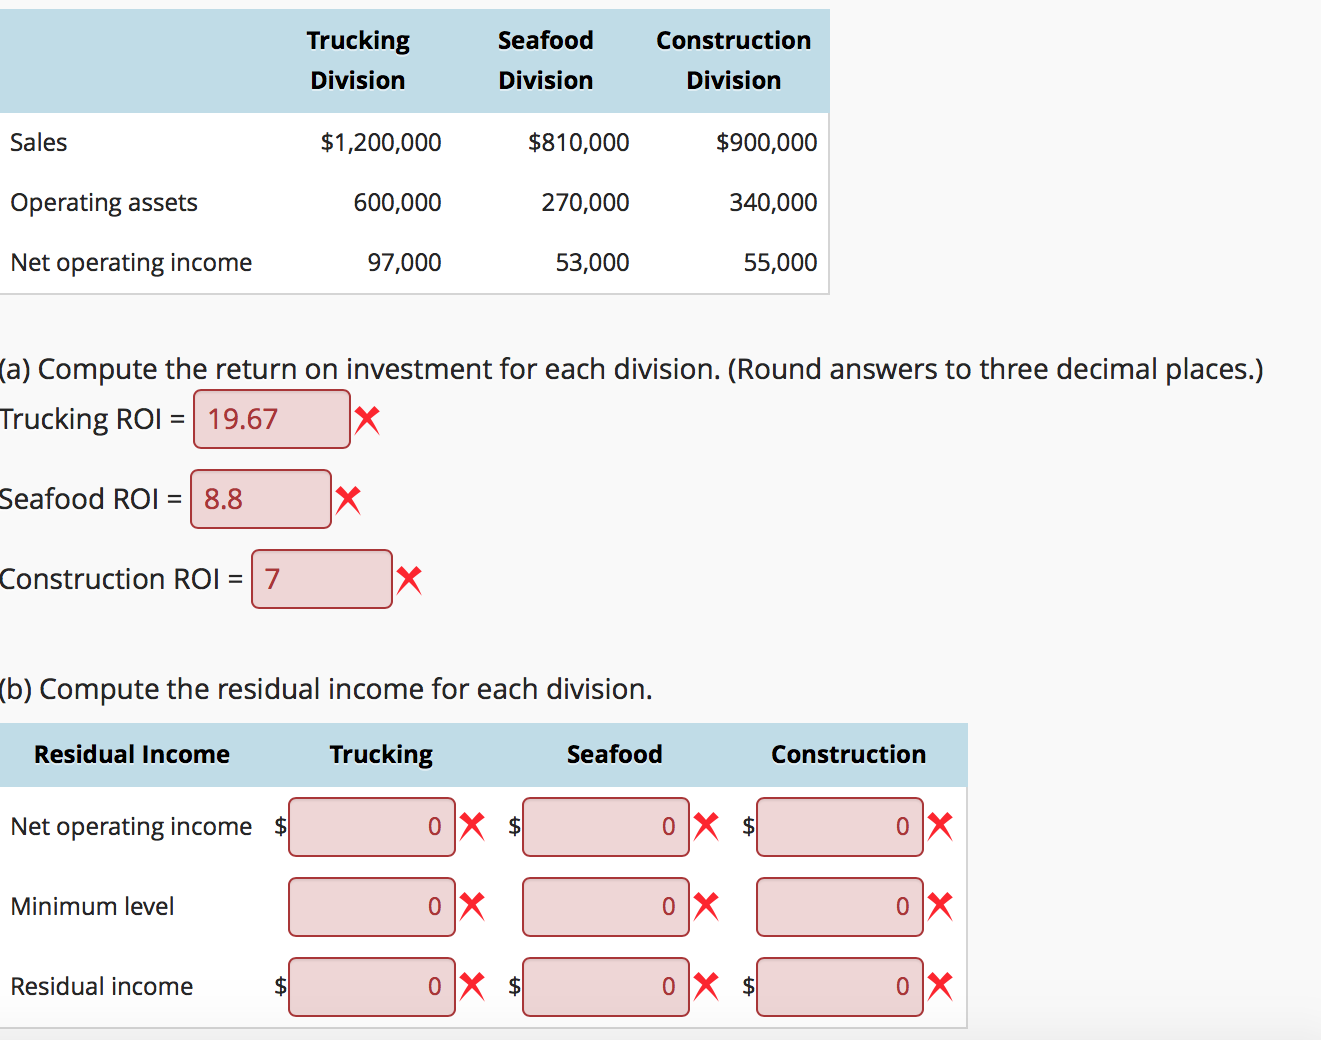
Task: Focus Seafood residual income field
Action: (x=606, y=987)
